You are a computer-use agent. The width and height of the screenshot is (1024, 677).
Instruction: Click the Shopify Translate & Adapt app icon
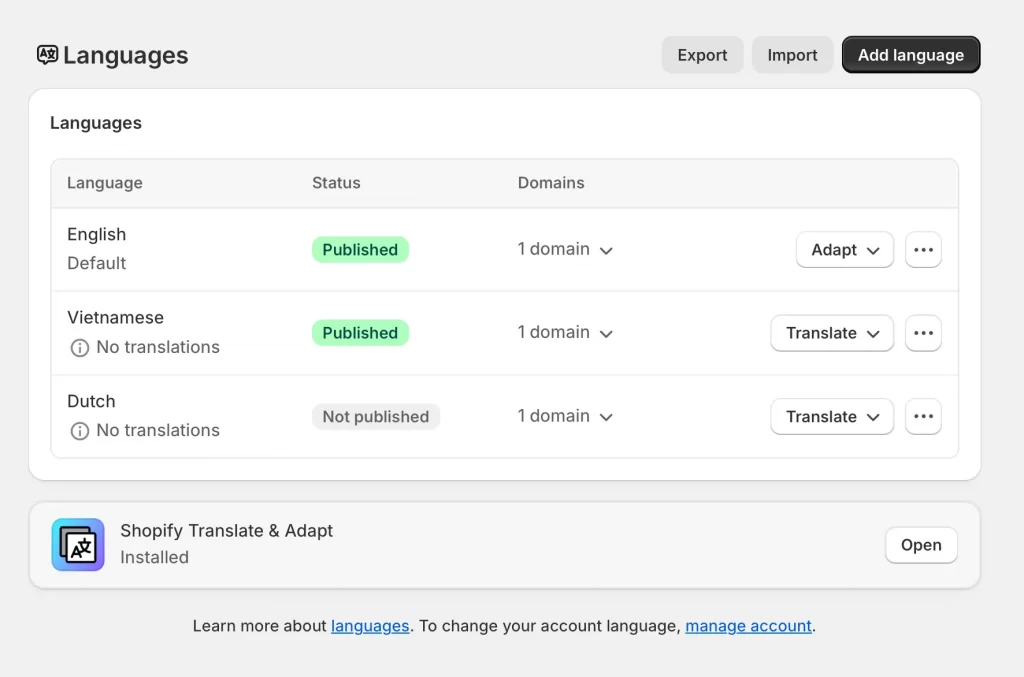coord(77,545)
